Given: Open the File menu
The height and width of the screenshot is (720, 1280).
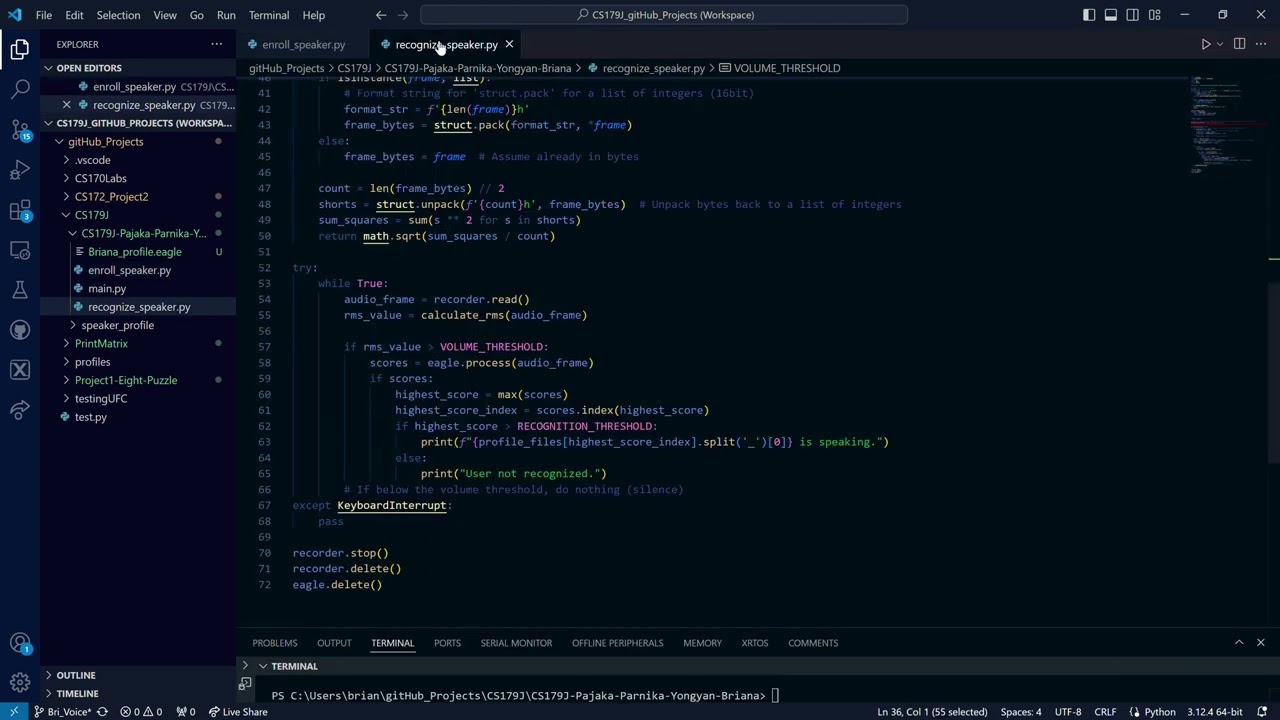Looking at the screenshot, I should click(44, 15).
